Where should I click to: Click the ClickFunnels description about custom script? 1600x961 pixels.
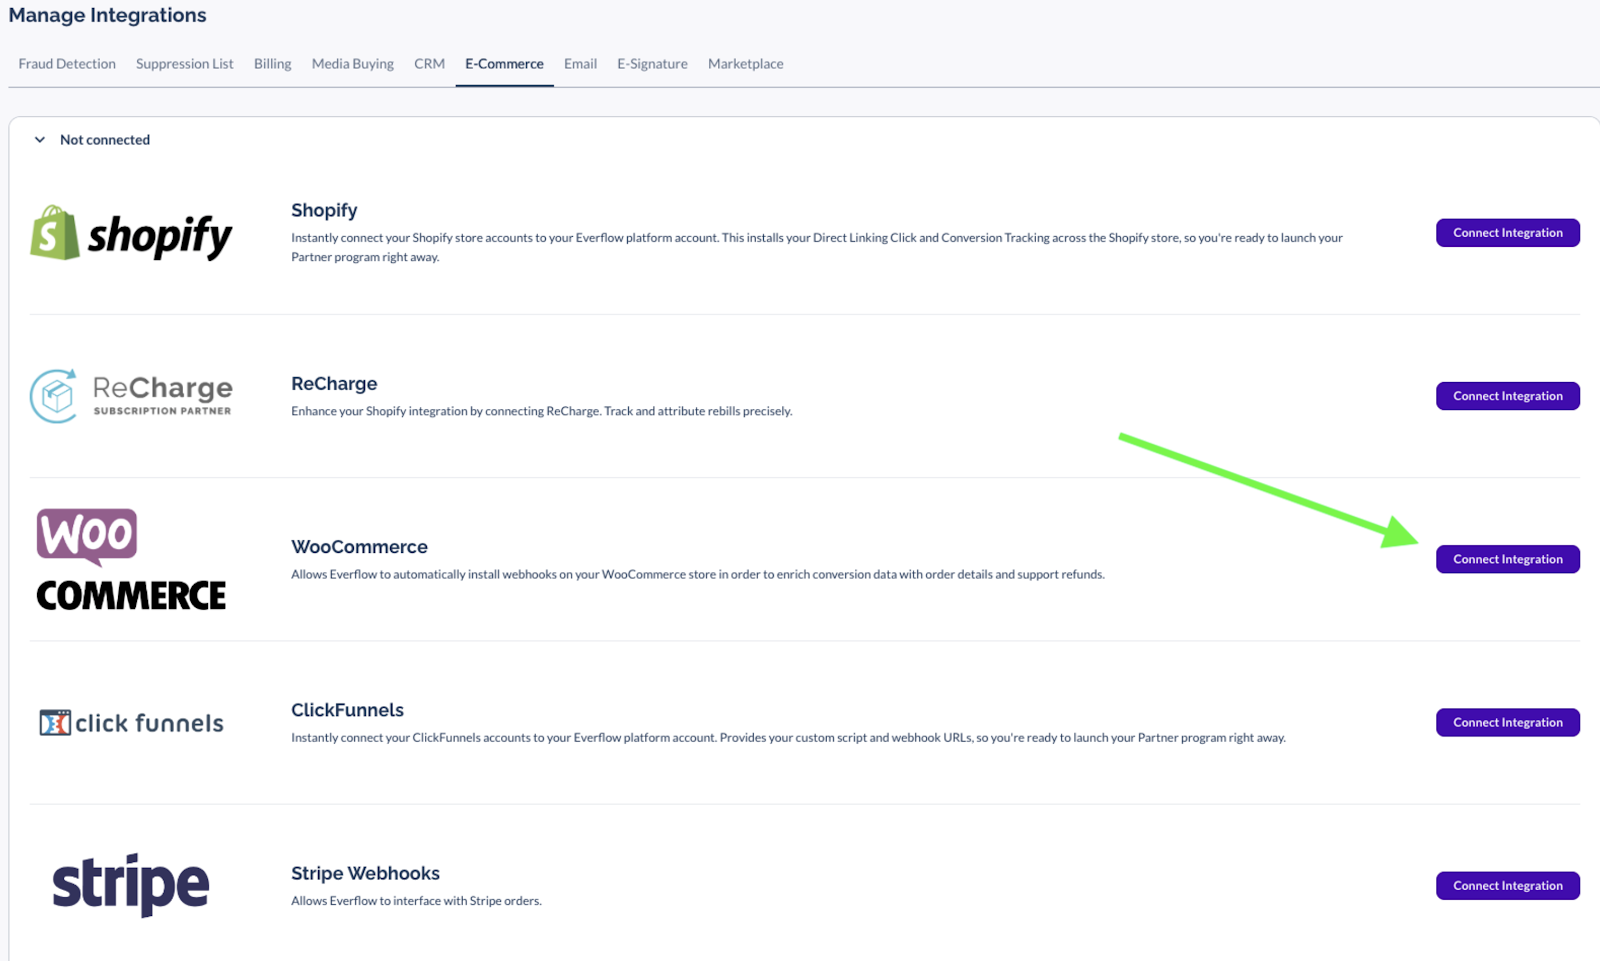coord(788,738)
